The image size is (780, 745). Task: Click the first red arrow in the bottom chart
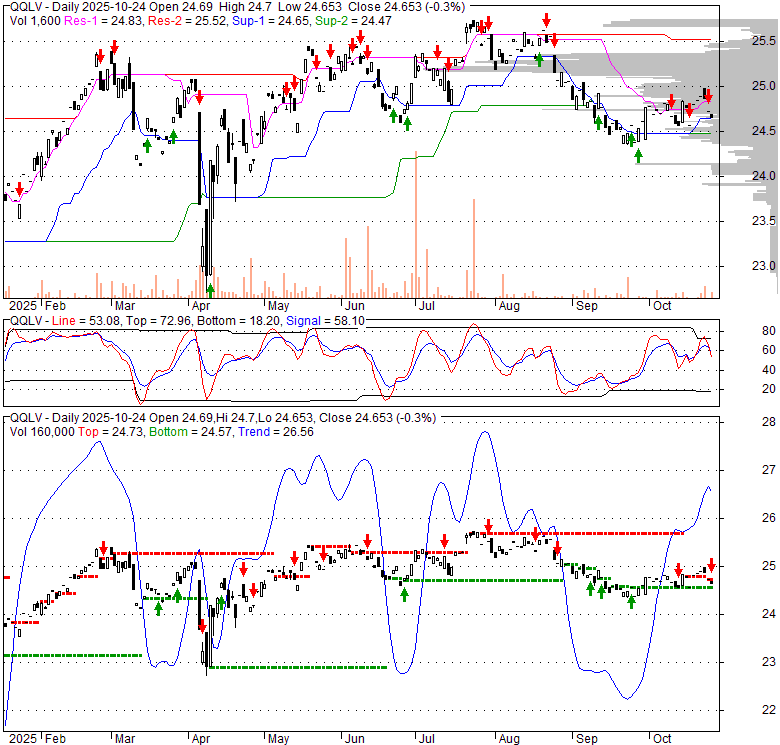coord(102,549)
